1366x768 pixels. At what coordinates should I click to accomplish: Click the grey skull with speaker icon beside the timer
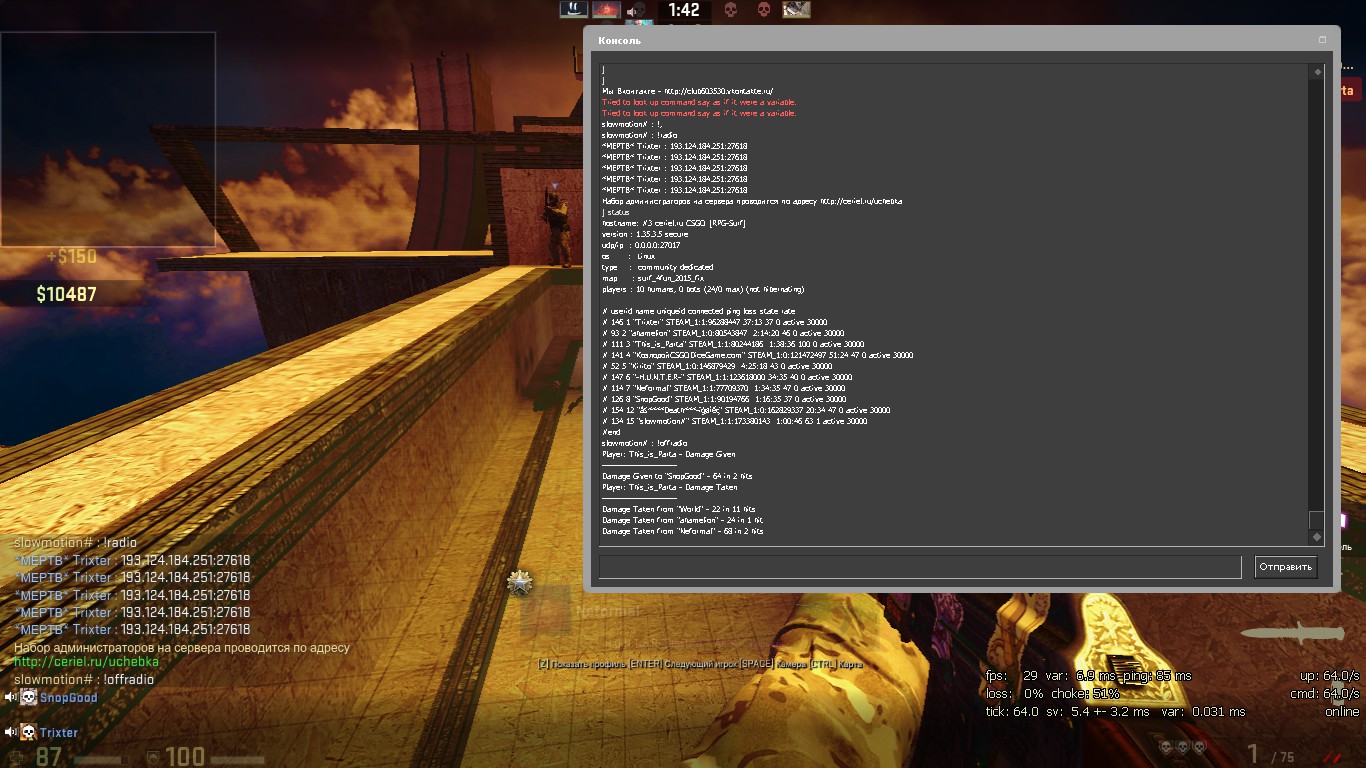click(x=637, y=10)
